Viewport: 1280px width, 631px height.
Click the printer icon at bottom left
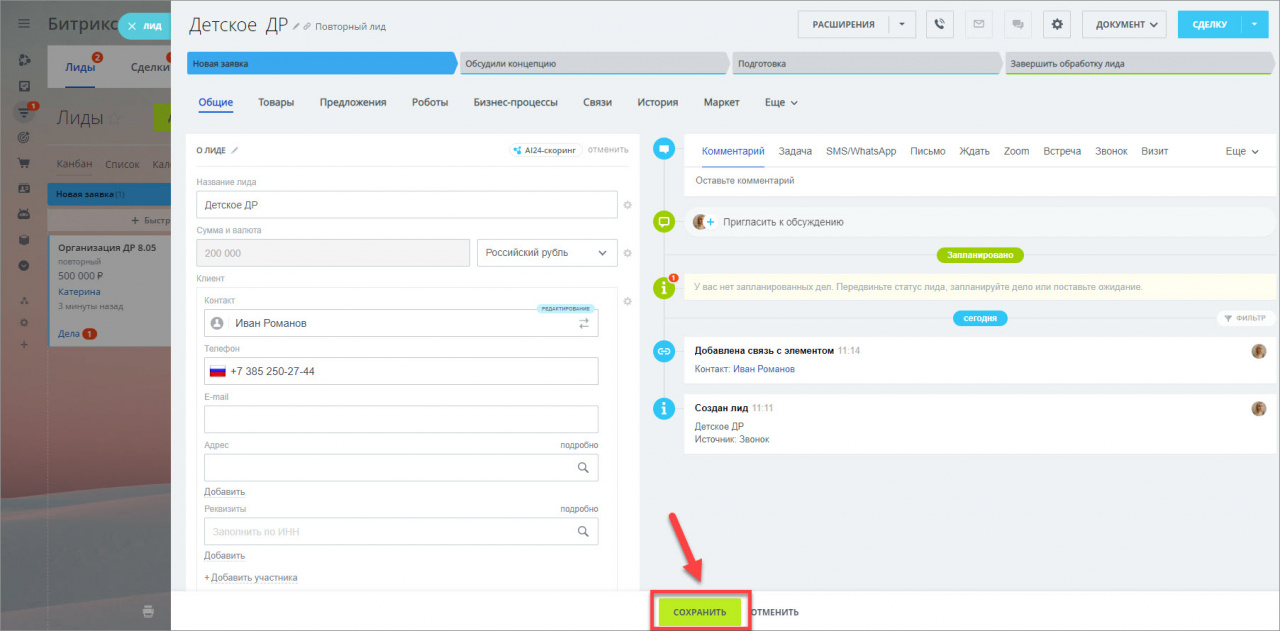(x=148, y=611)
